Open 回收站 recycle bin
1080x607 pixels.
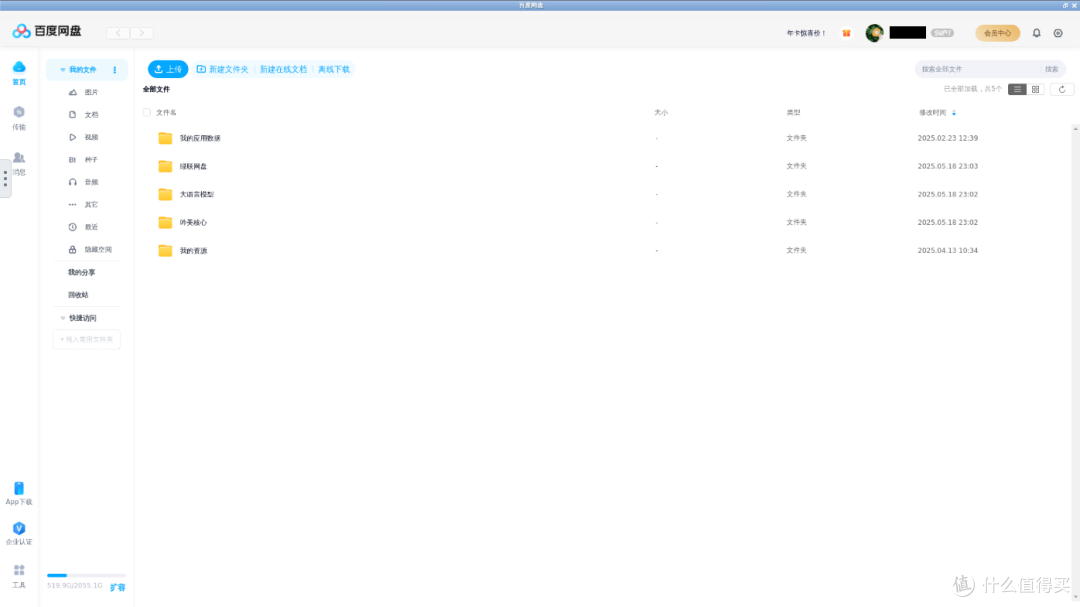click(x=78, y=295)
